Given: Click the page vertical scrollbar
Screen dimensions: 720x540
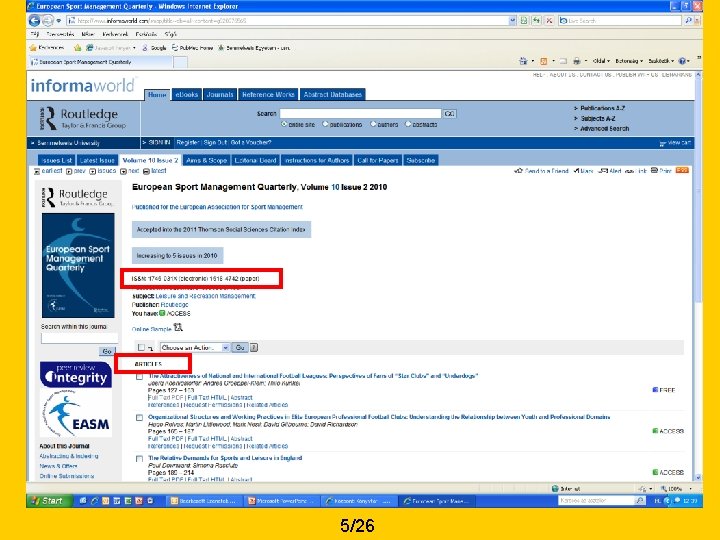Looking at the screenshot, I should click(x=698, y=276).
